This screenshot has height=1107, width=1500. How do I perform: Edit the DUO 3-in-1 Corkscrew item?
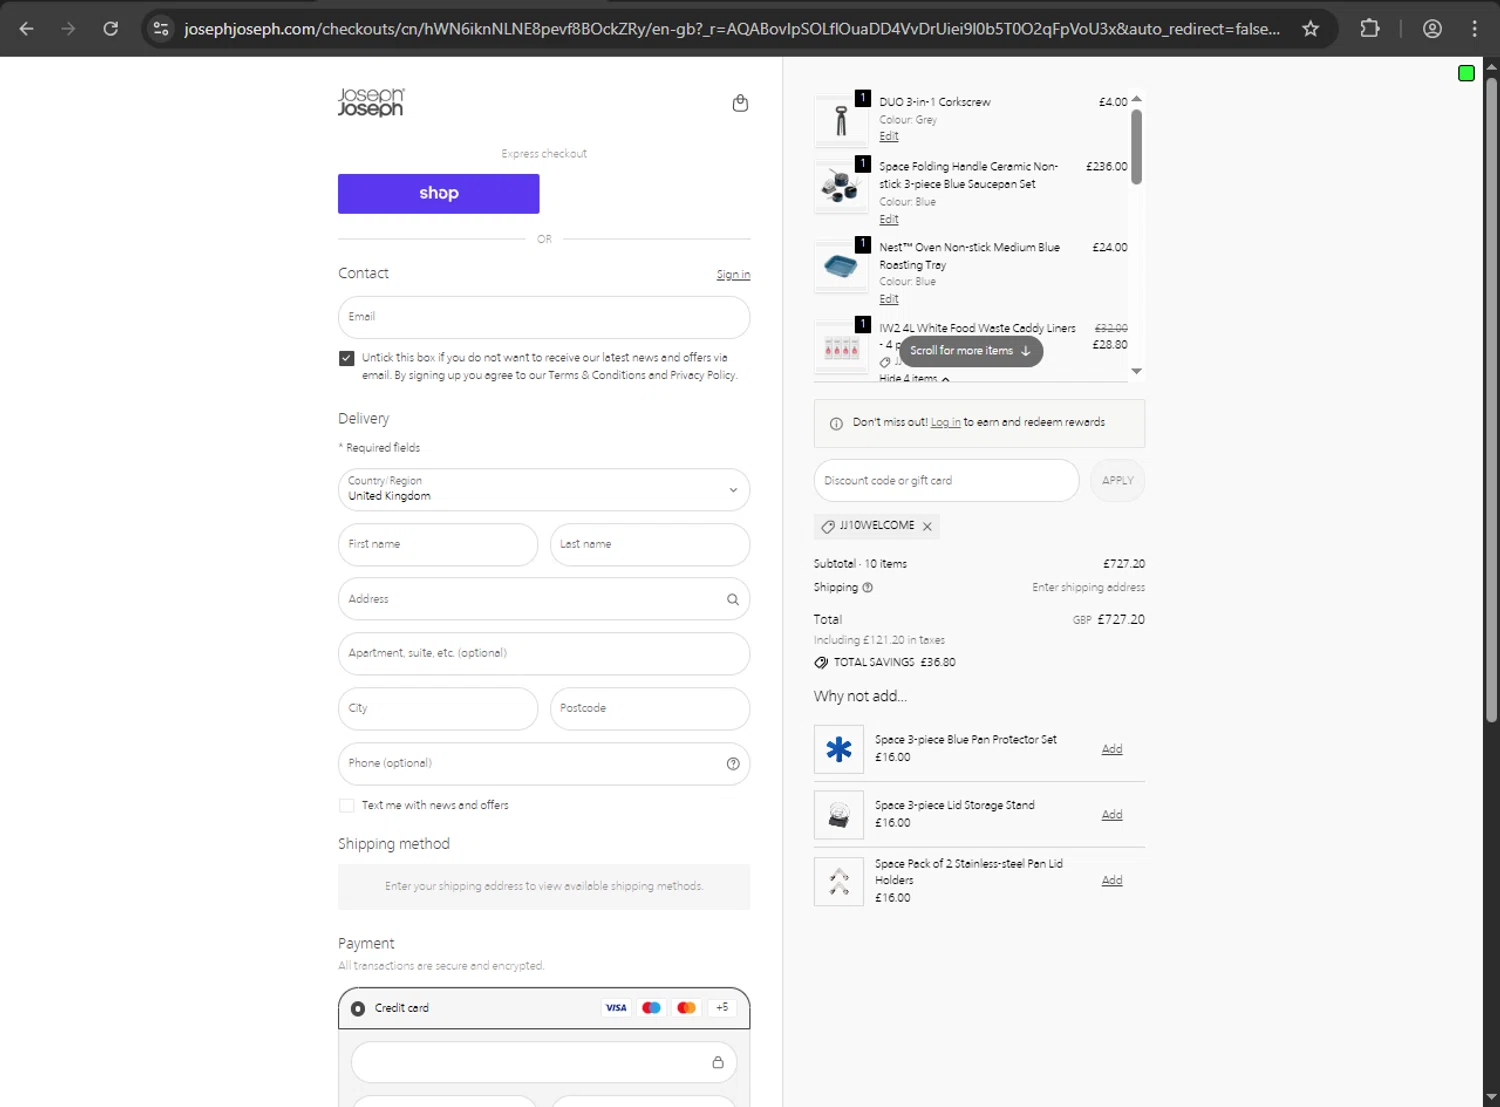point(889,137)
